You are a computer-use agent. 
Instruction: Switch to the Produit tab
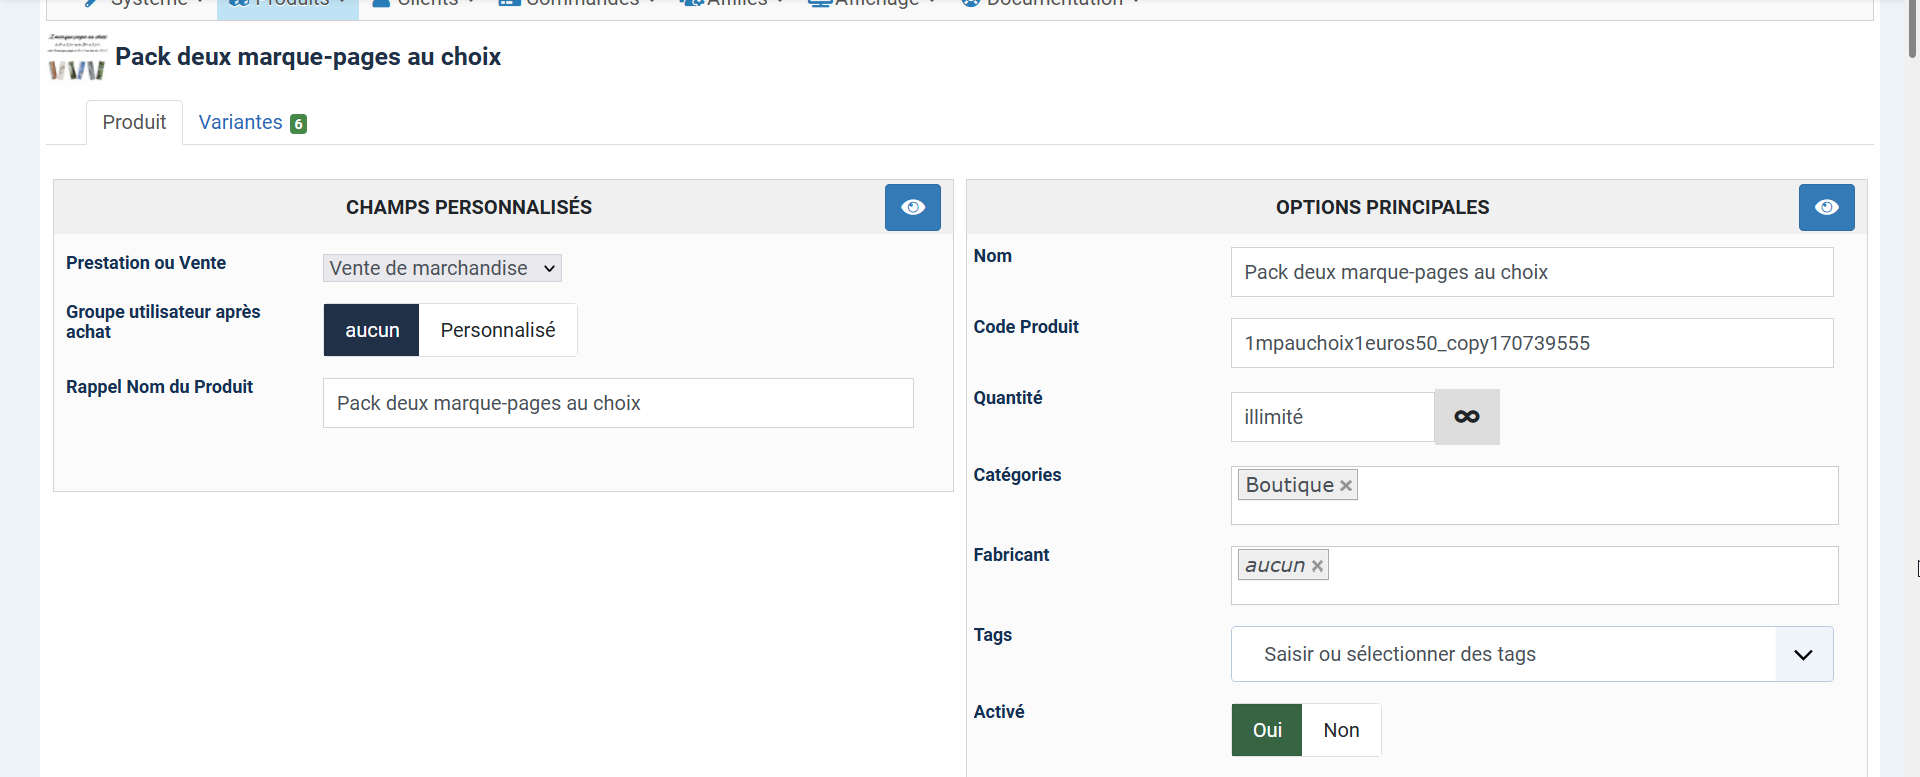pyautogui.click(x=134, y=122)
